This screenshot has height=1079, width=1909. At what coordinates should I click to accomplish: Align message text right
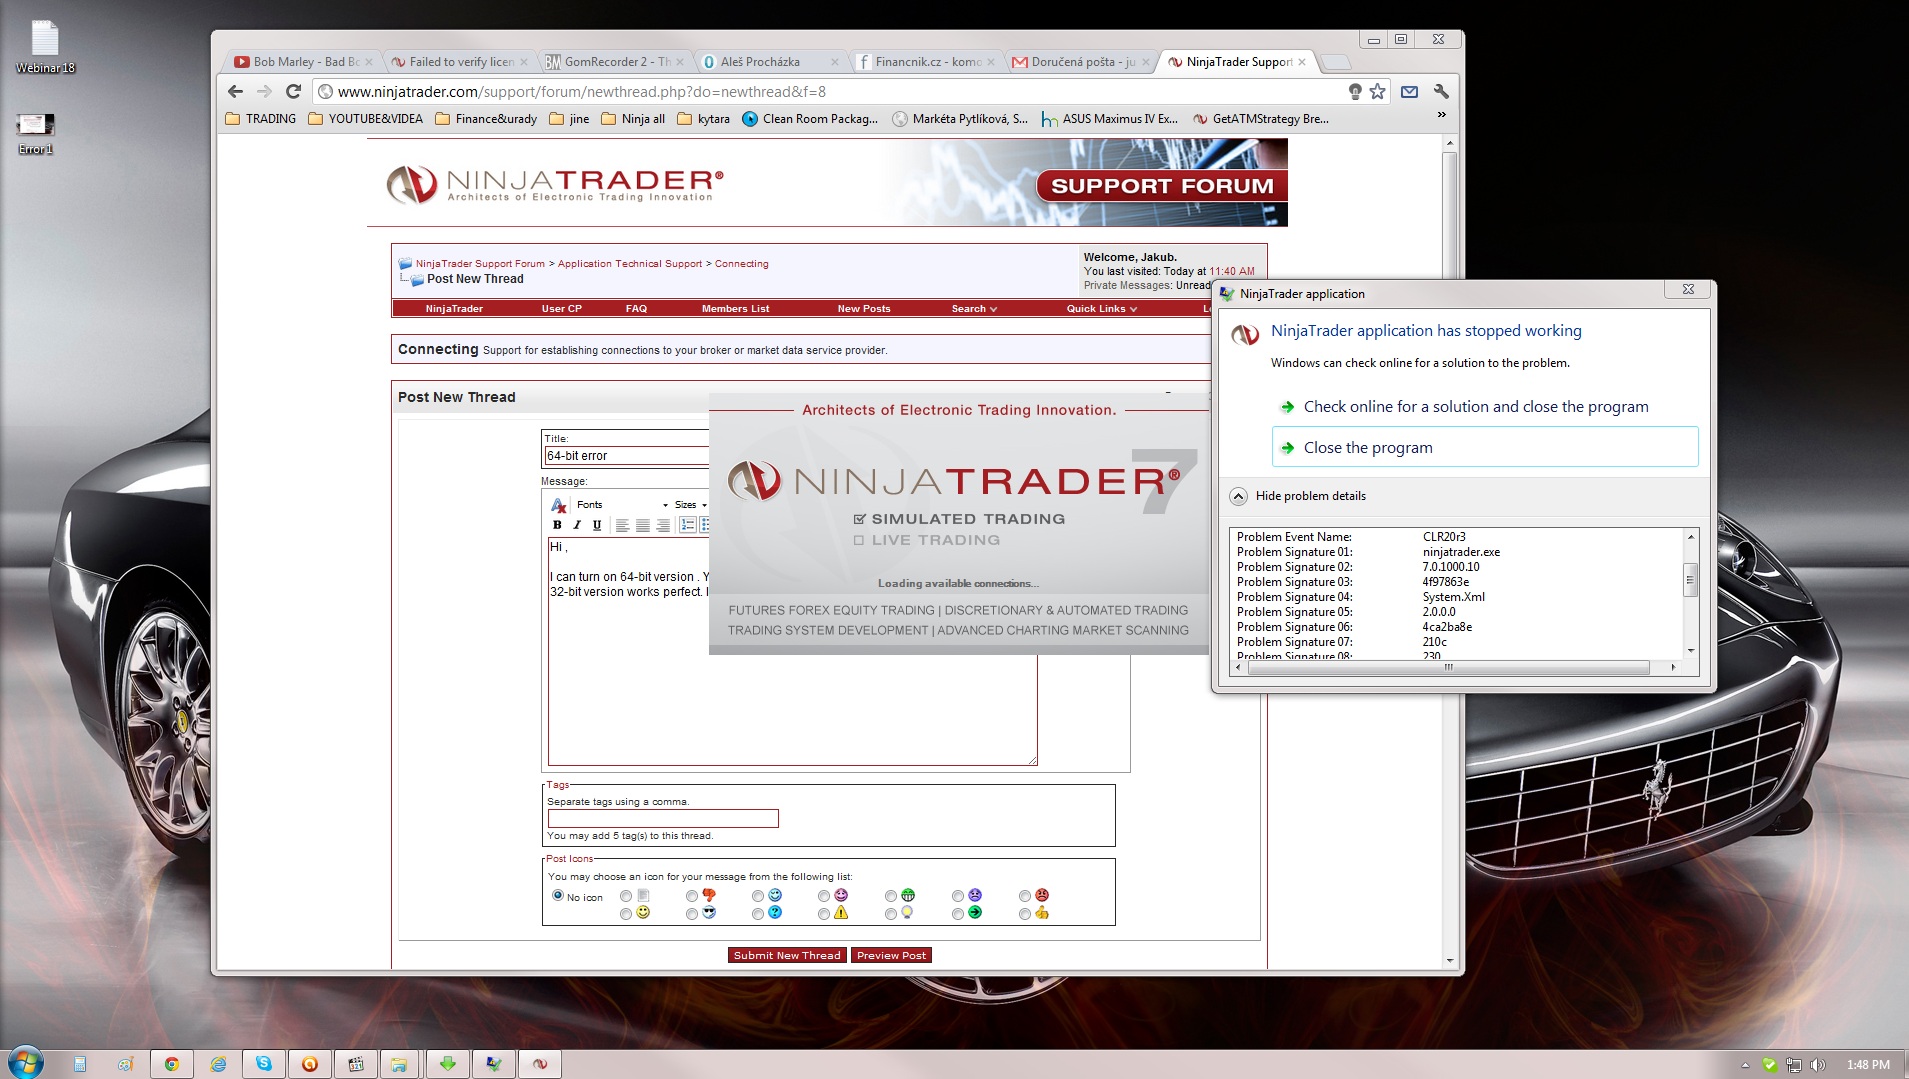click(x=662, y=525)
